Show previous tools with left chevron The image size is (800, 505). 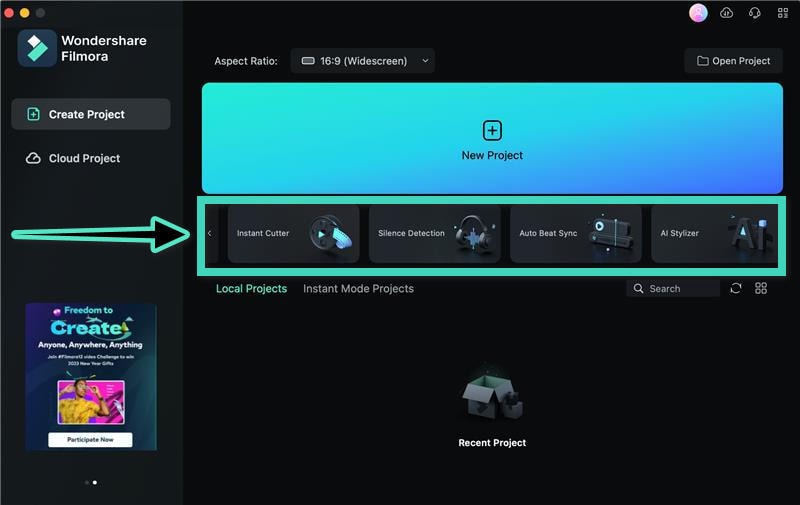pos(210,233)
